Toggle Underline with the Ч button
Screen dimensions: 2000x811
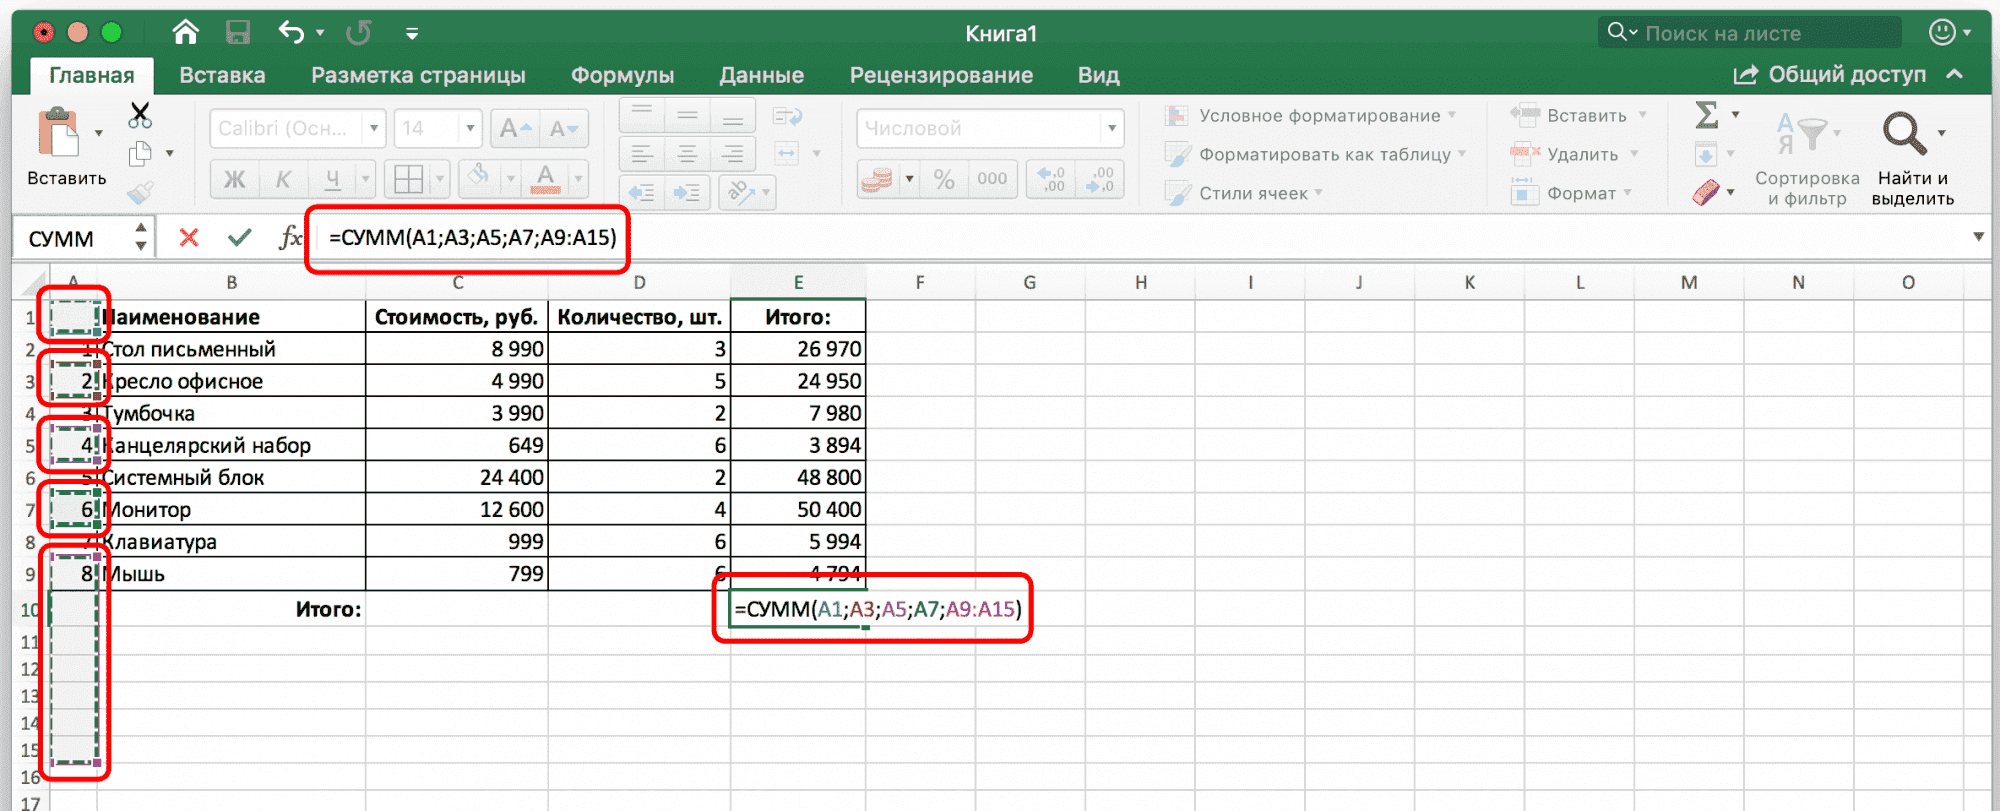coord(332,179)
